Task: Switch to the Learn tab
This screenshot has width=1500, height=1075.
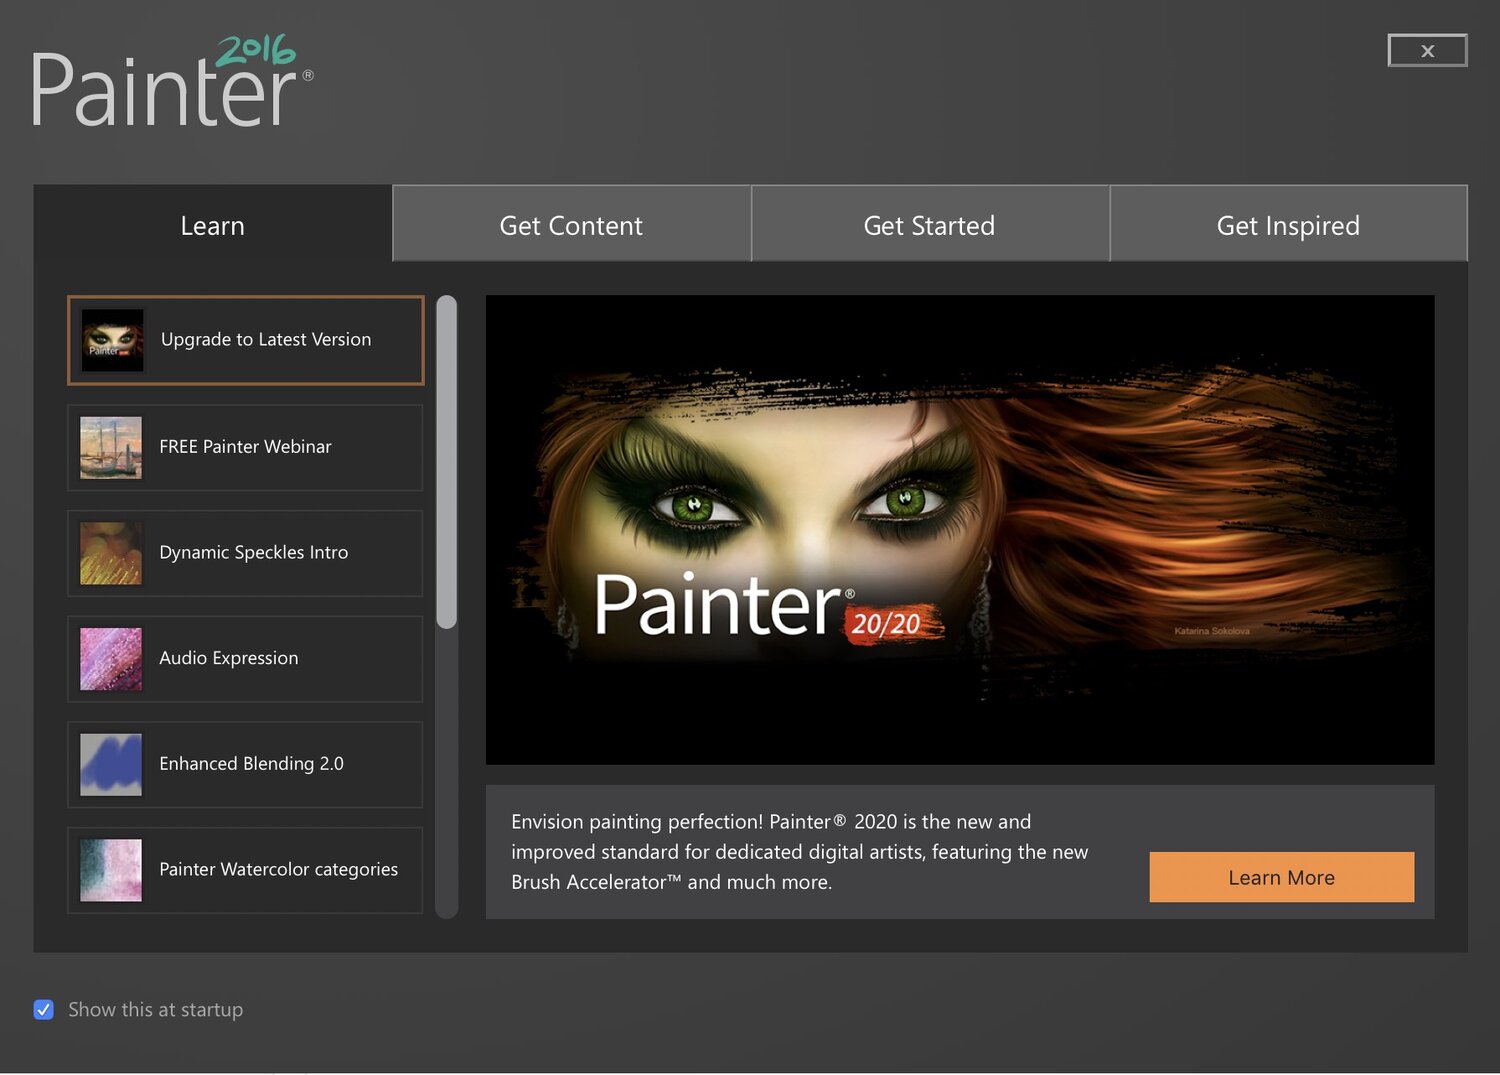Action: click(x=212, y=225)
